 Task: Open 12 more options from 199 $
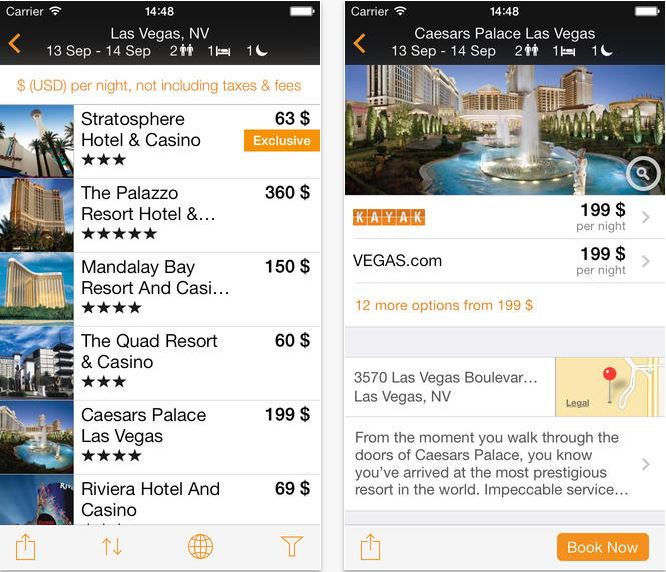(x=444, y=305)
